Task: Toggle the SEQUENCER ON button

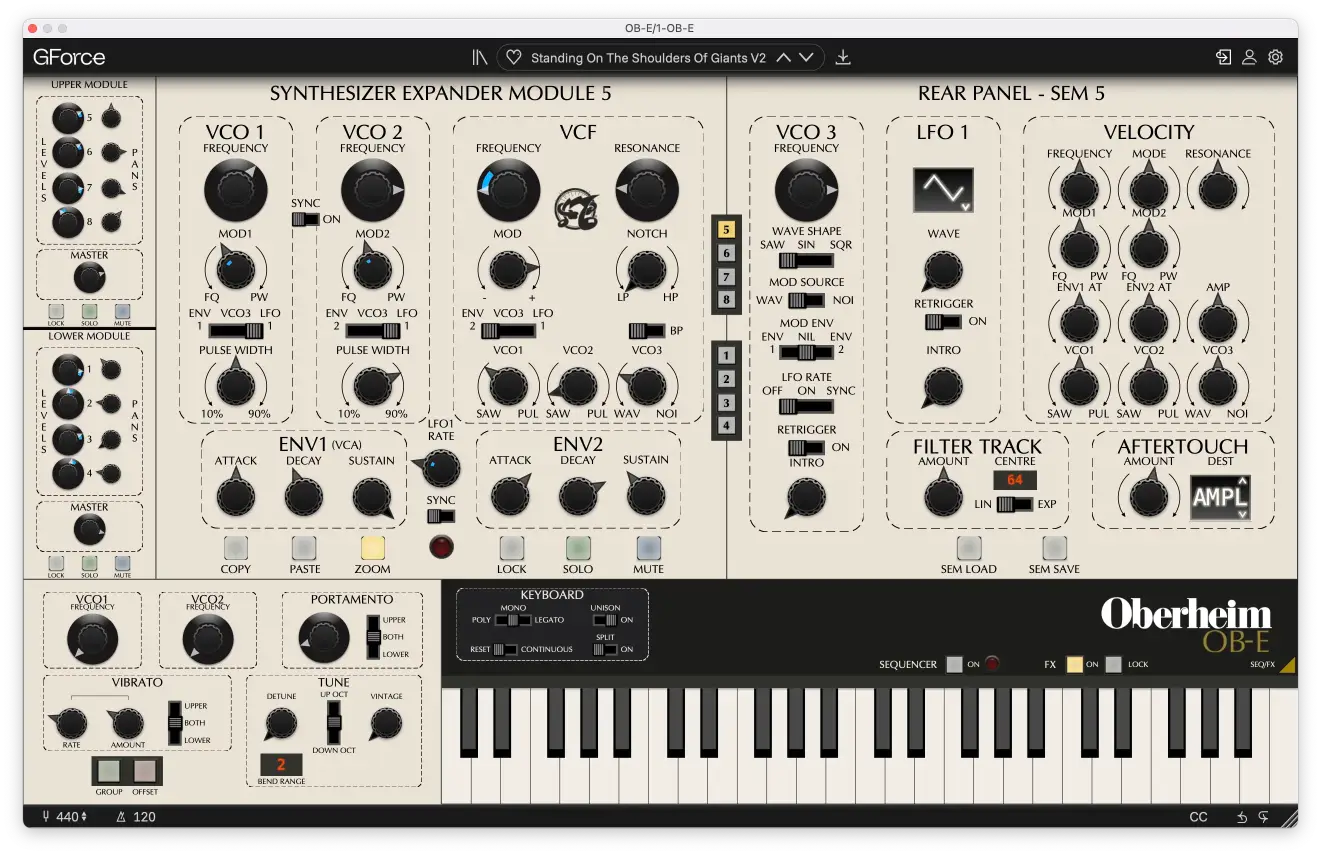Action: point(954,664)
